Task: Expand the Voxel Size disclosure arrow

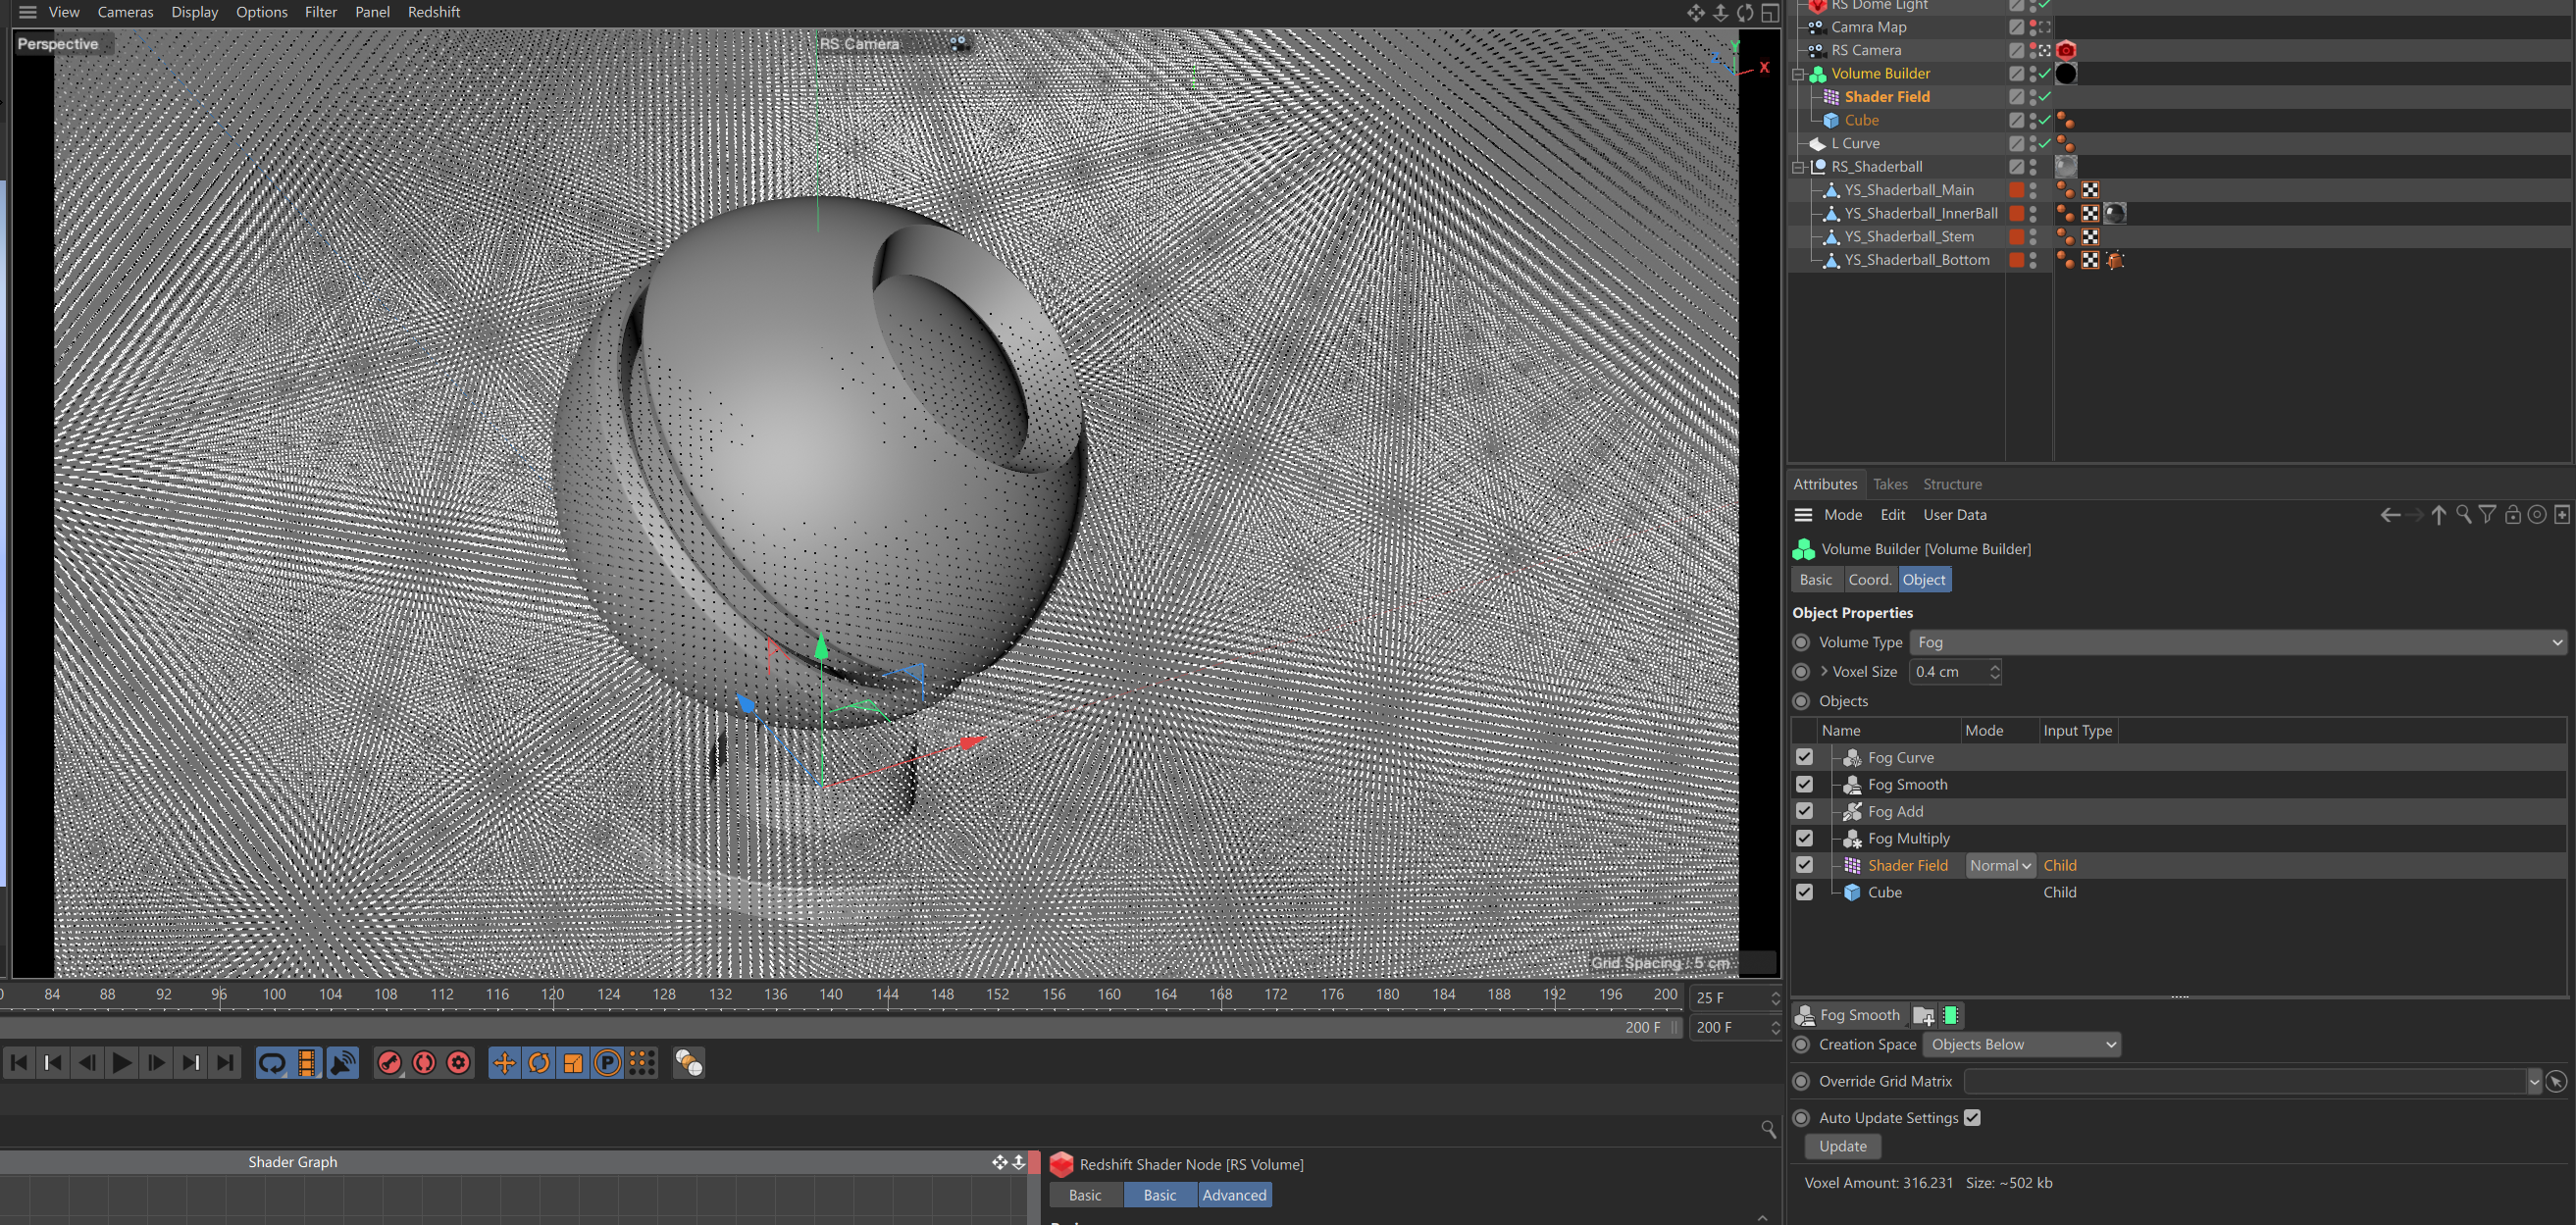Action: pos(1824,671)
